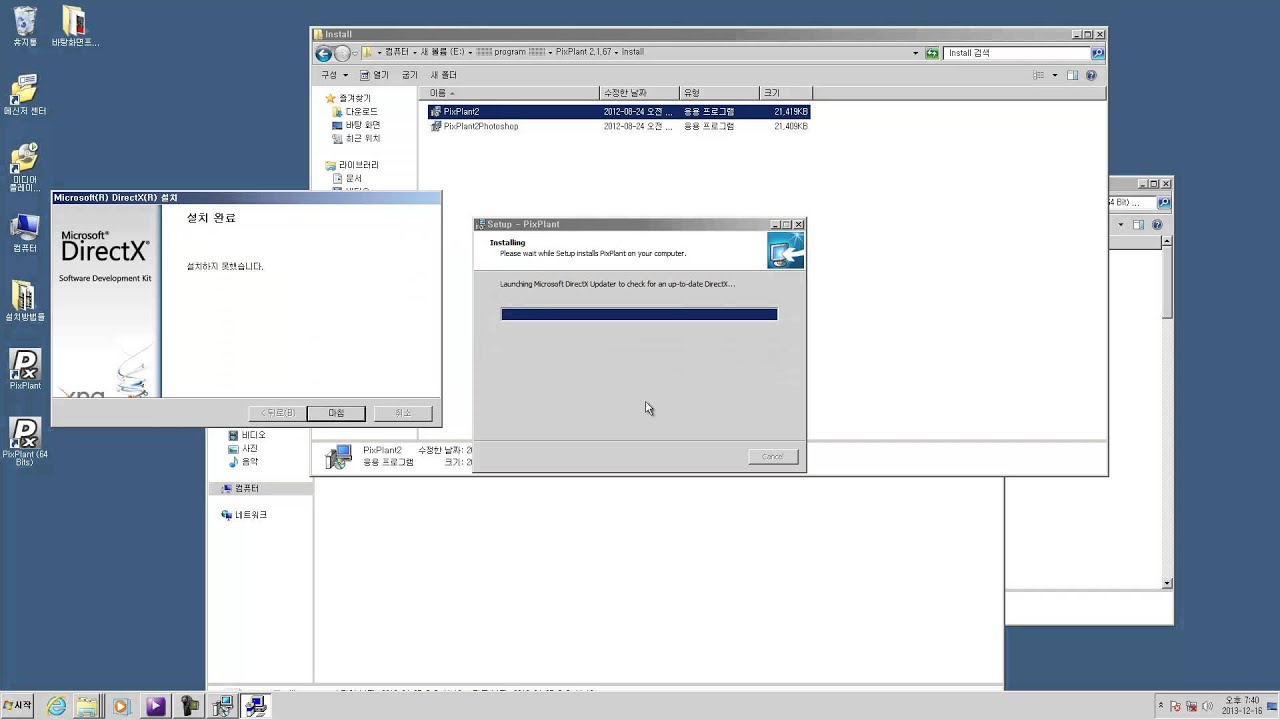Sort by the 크기 column header
The height and width of the screenshot is (720, 1280).
pyautogui.click(x=785, y=93)
